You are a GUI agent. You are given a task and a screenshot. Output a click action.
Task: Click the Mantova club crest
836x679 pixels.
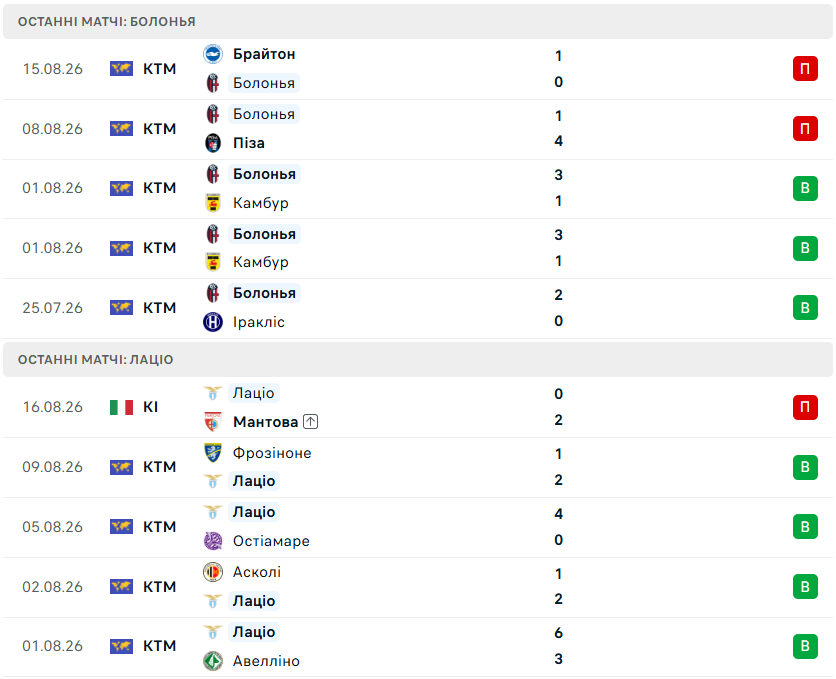pos(213,422)
